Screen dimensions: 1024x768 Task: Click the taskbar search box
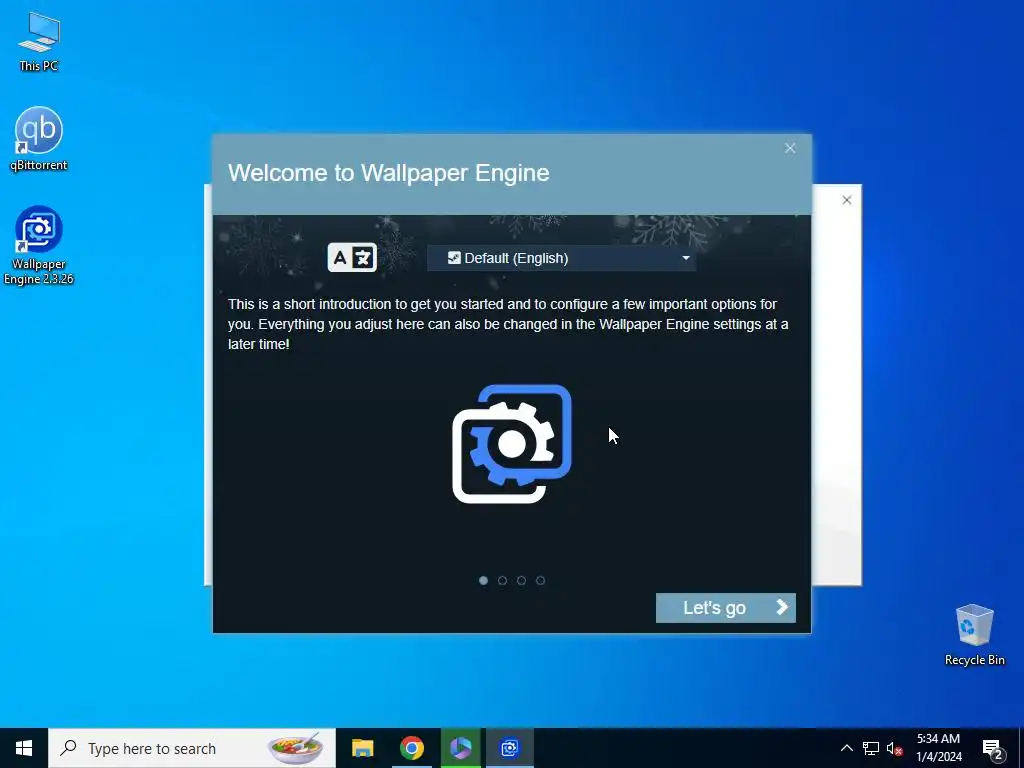(192, 748)
